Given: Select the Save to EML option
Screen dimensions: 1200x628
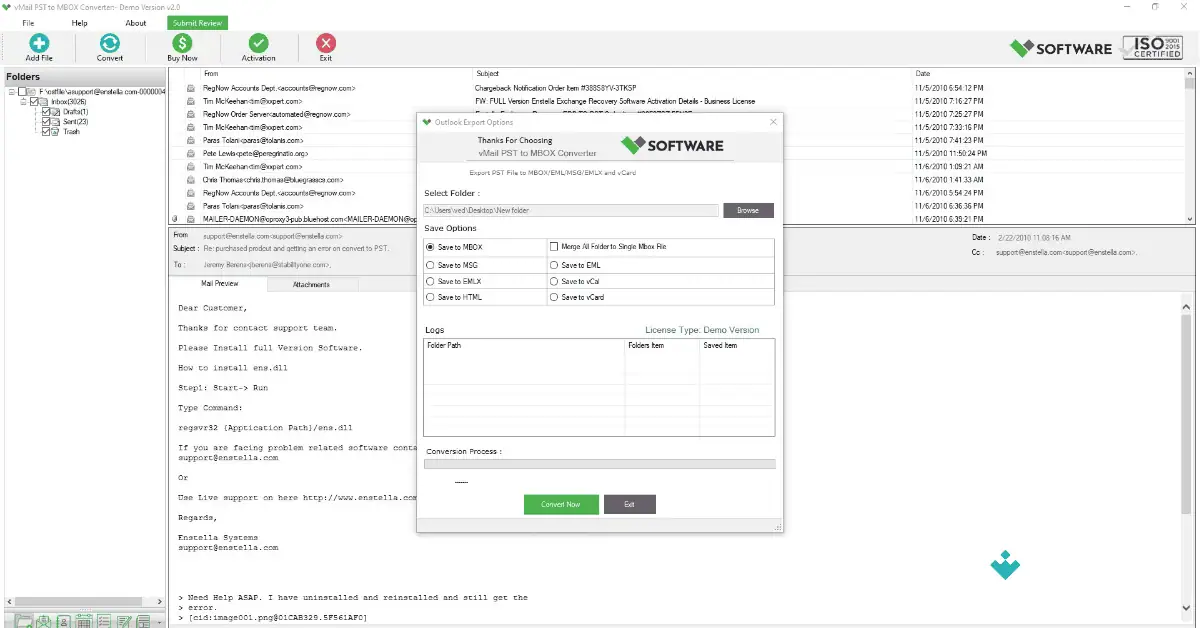Looking at the screenshot, I should click(553, 263).
